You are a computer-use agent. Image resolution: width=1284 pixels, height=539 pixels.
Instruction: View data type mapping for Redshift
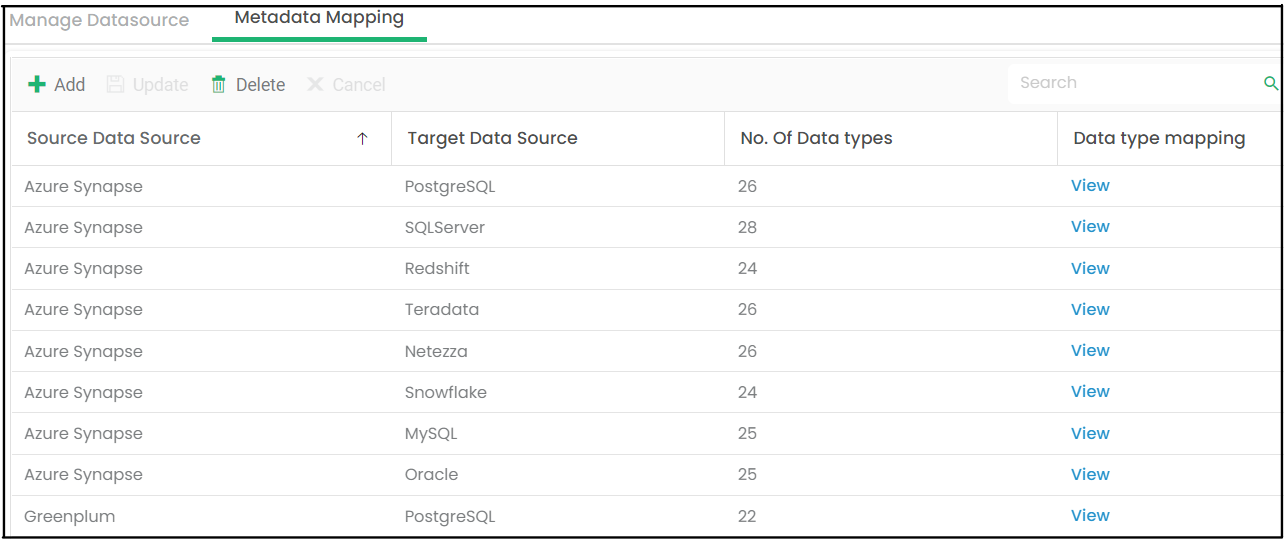[x=1090, y=268]
